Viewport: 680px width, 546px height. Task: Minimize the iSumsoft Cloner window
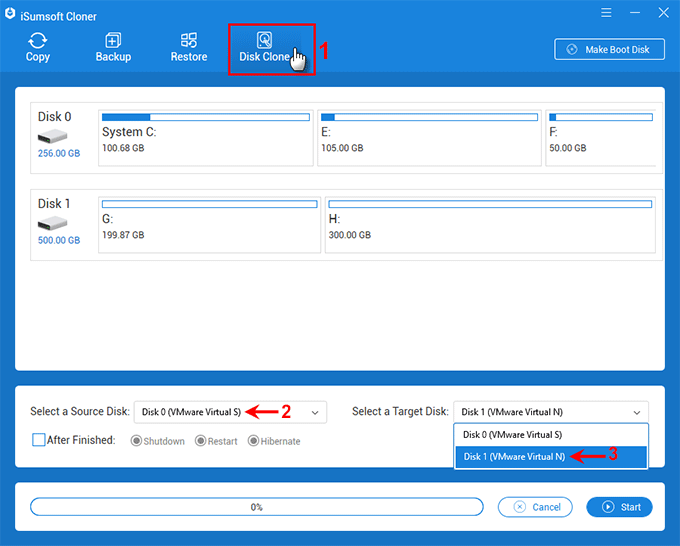coord(635,13)
